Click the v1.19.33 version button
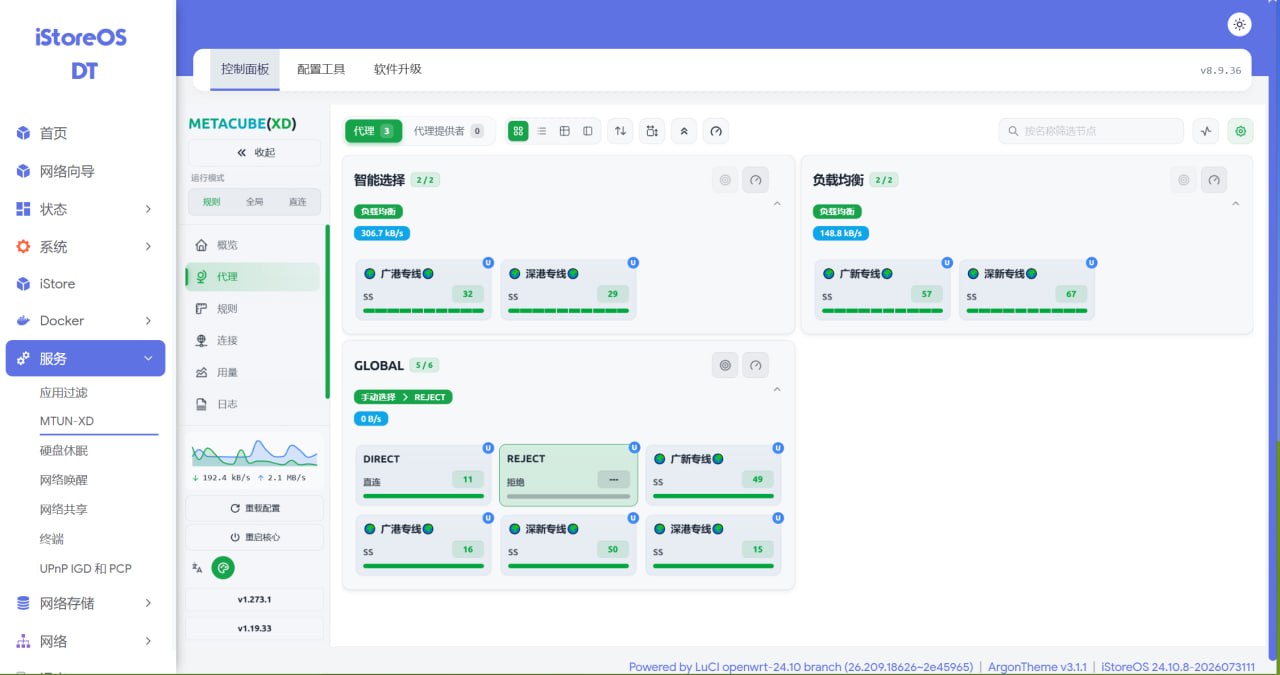 pos(254,629)
